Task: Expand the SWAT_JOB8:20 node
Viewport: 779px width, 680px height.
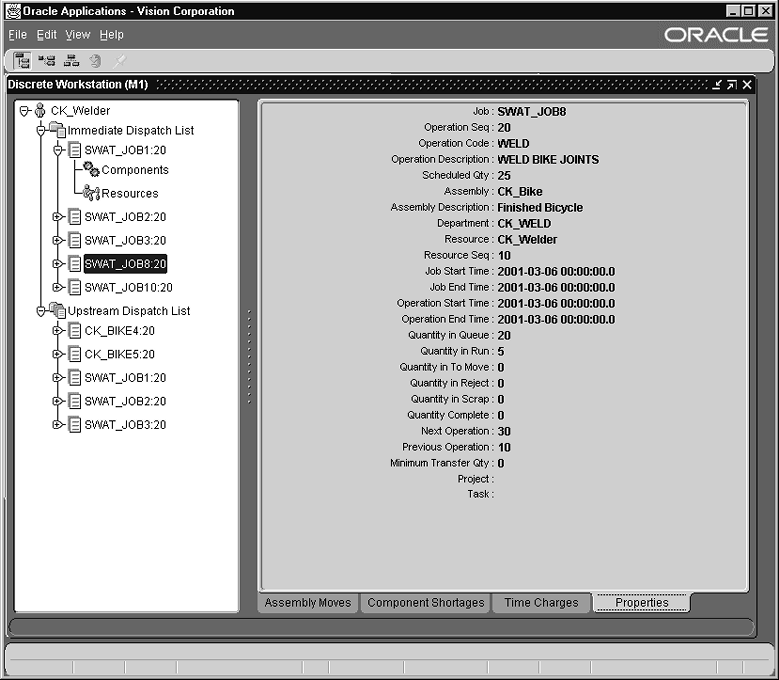Action: (58, 264)
